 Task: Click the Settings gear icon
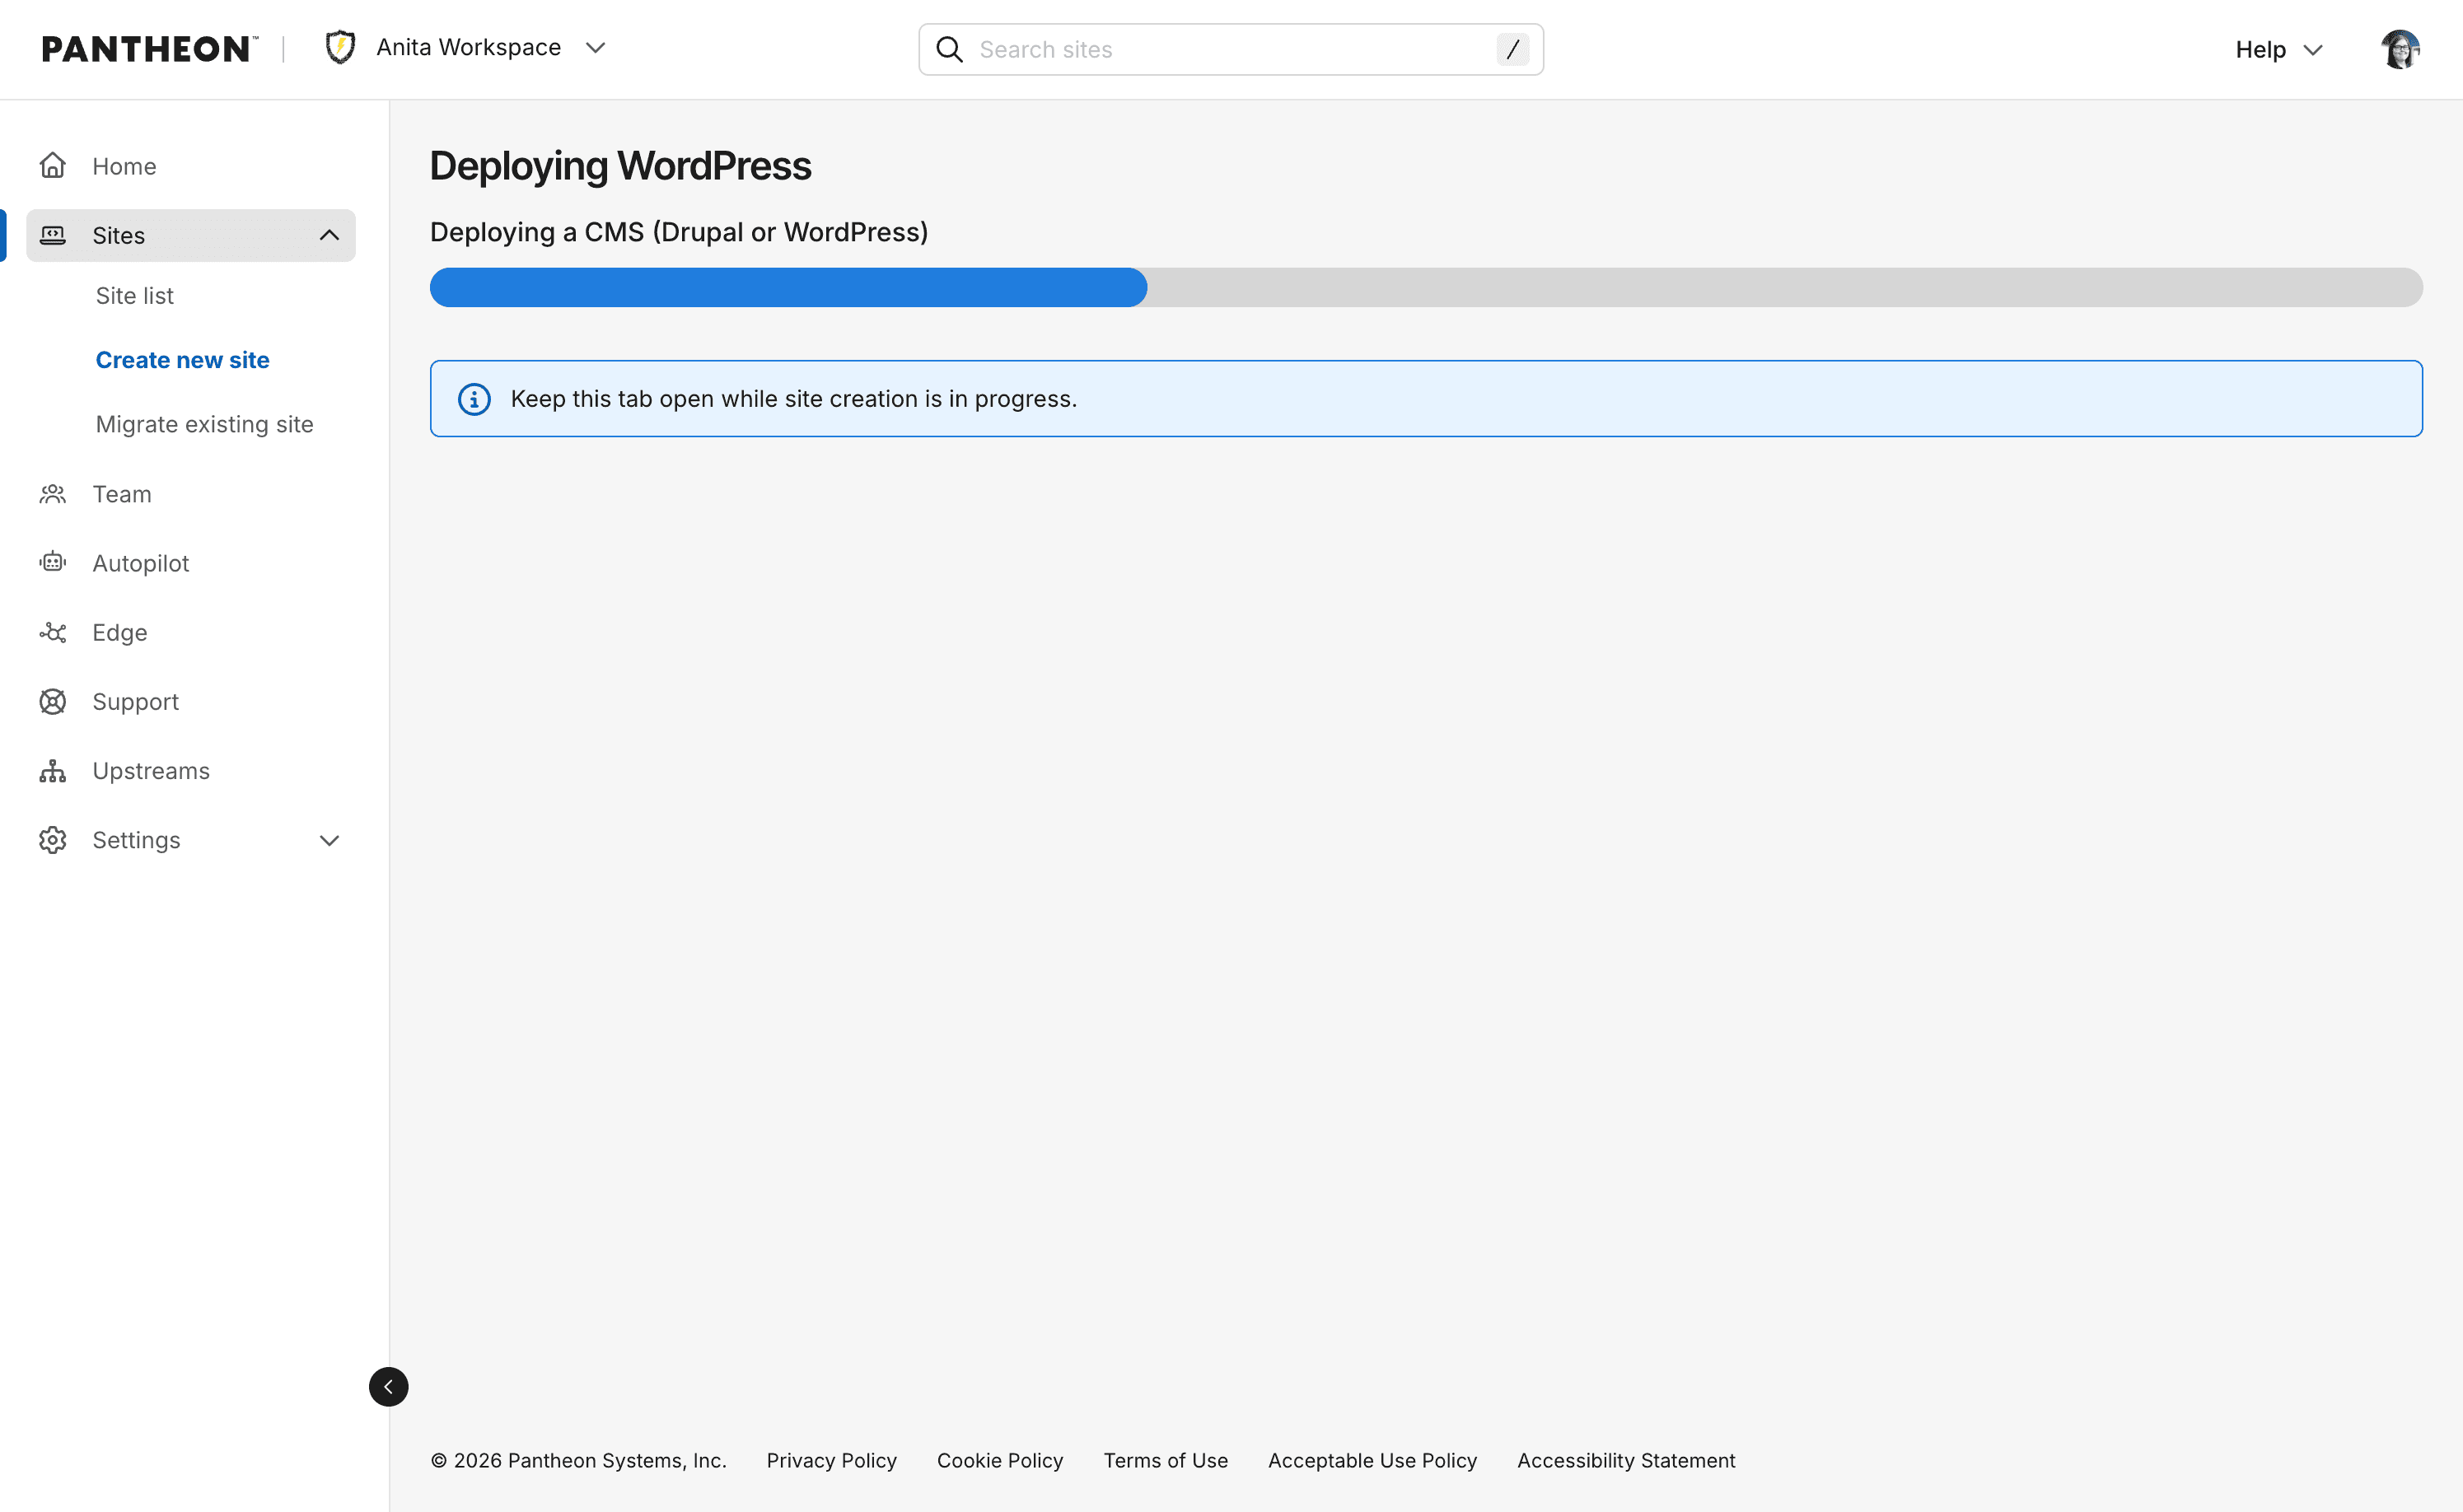(53, 840)
